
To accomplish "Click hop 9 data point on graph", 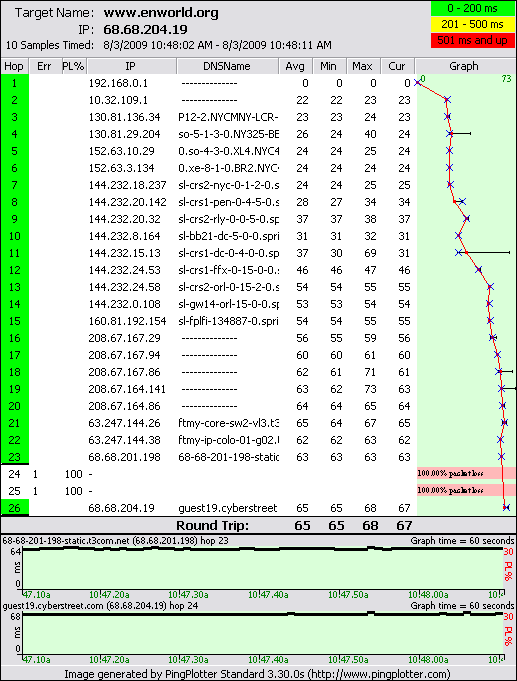I will (x=467, y=218).
